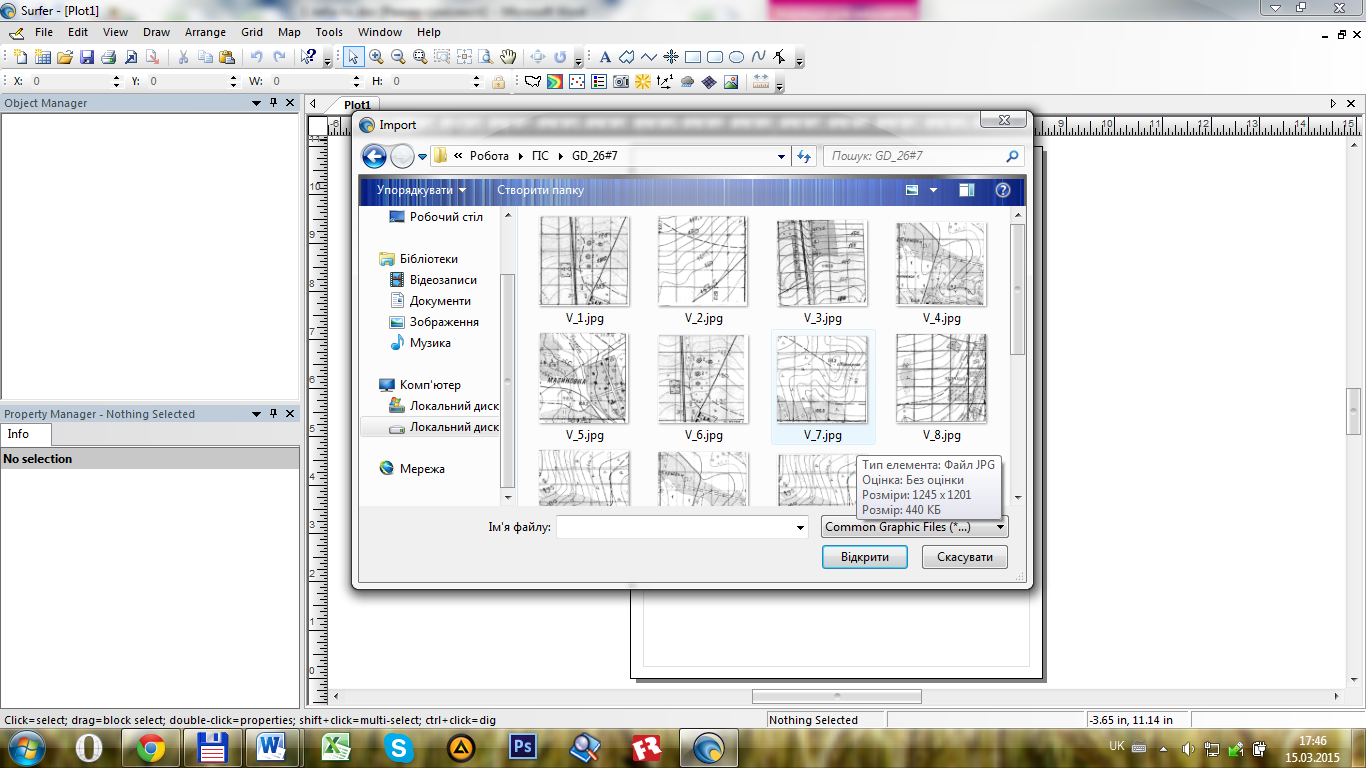Image resolution: width=1366 pixels, height=768 pixels.
Task: Click the Export icon in toolbar
Action: pyautogui.click(x=152, y=57)
